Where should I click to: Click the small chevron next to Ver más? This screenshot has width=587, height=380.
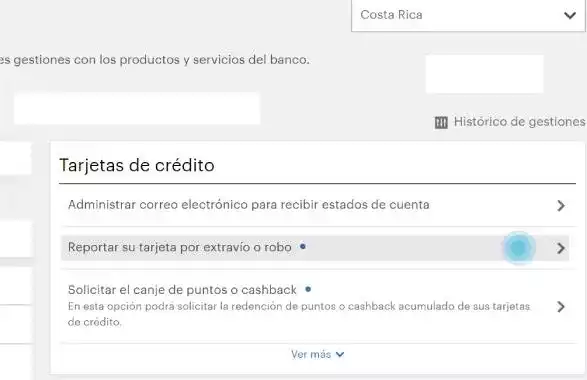coord(340,355)
